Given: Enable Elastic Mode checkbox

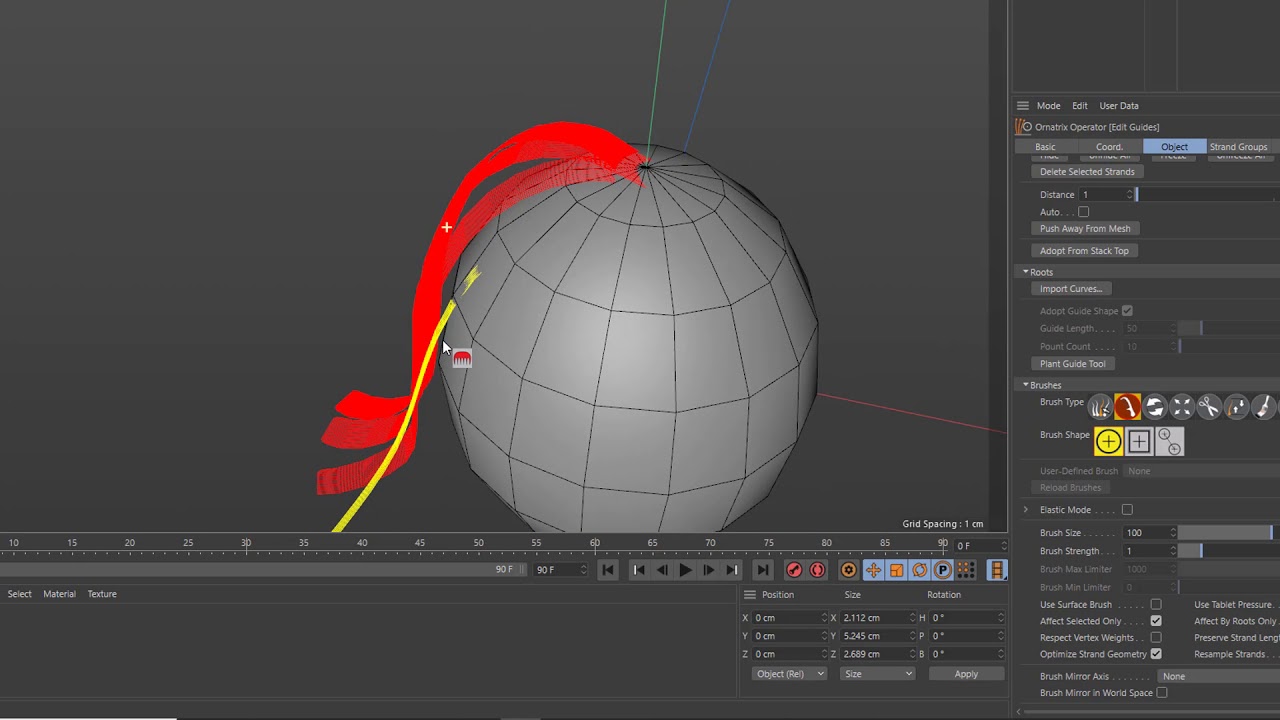Looking at the screenshot, I should [1127, 510].
